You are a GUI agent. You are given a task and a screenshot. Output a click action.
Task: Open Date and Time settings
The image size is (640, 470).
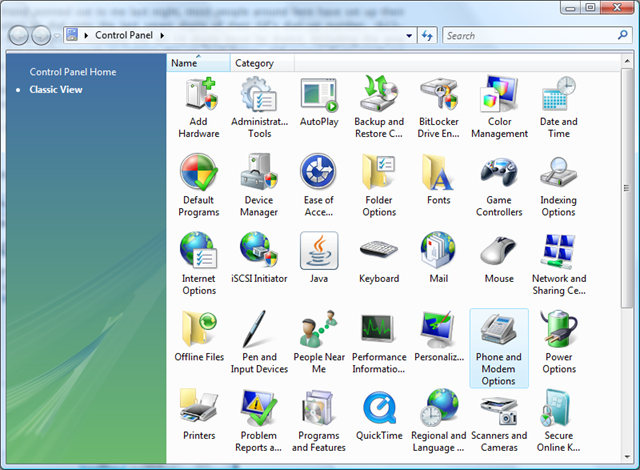[558, 107]
